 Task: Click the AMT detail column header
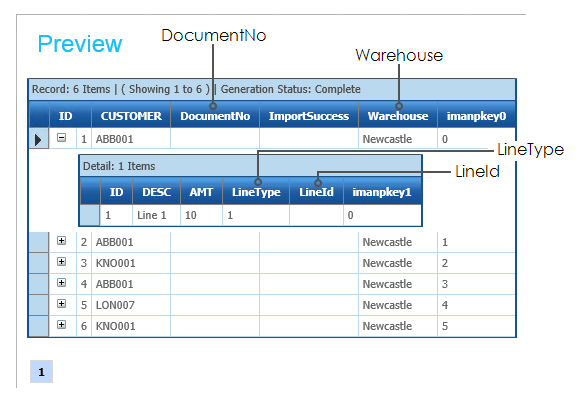201,192
